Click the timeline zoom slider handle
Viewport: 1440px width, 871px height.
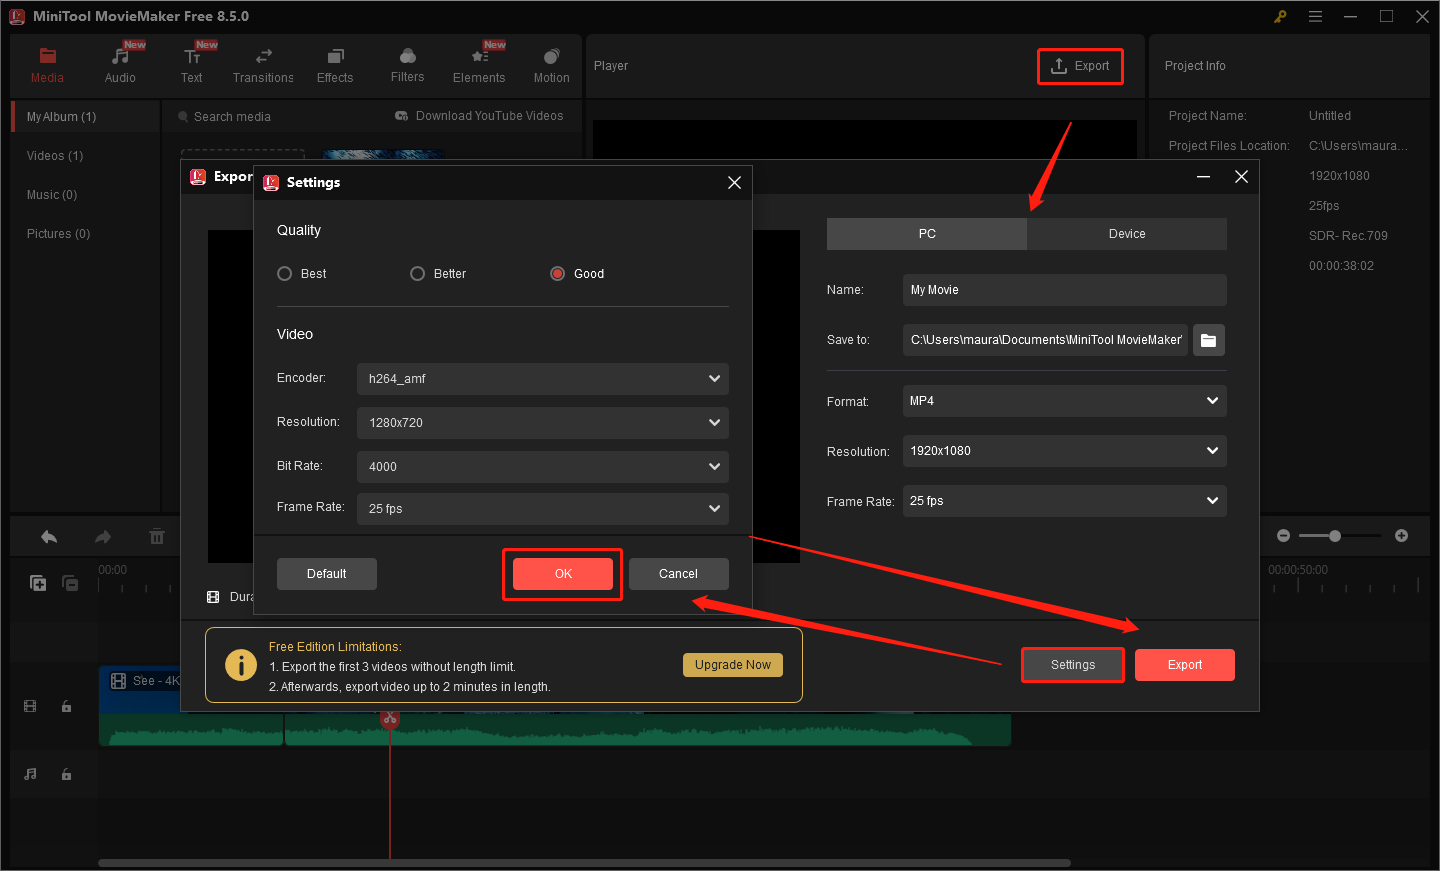(1335, 536)
